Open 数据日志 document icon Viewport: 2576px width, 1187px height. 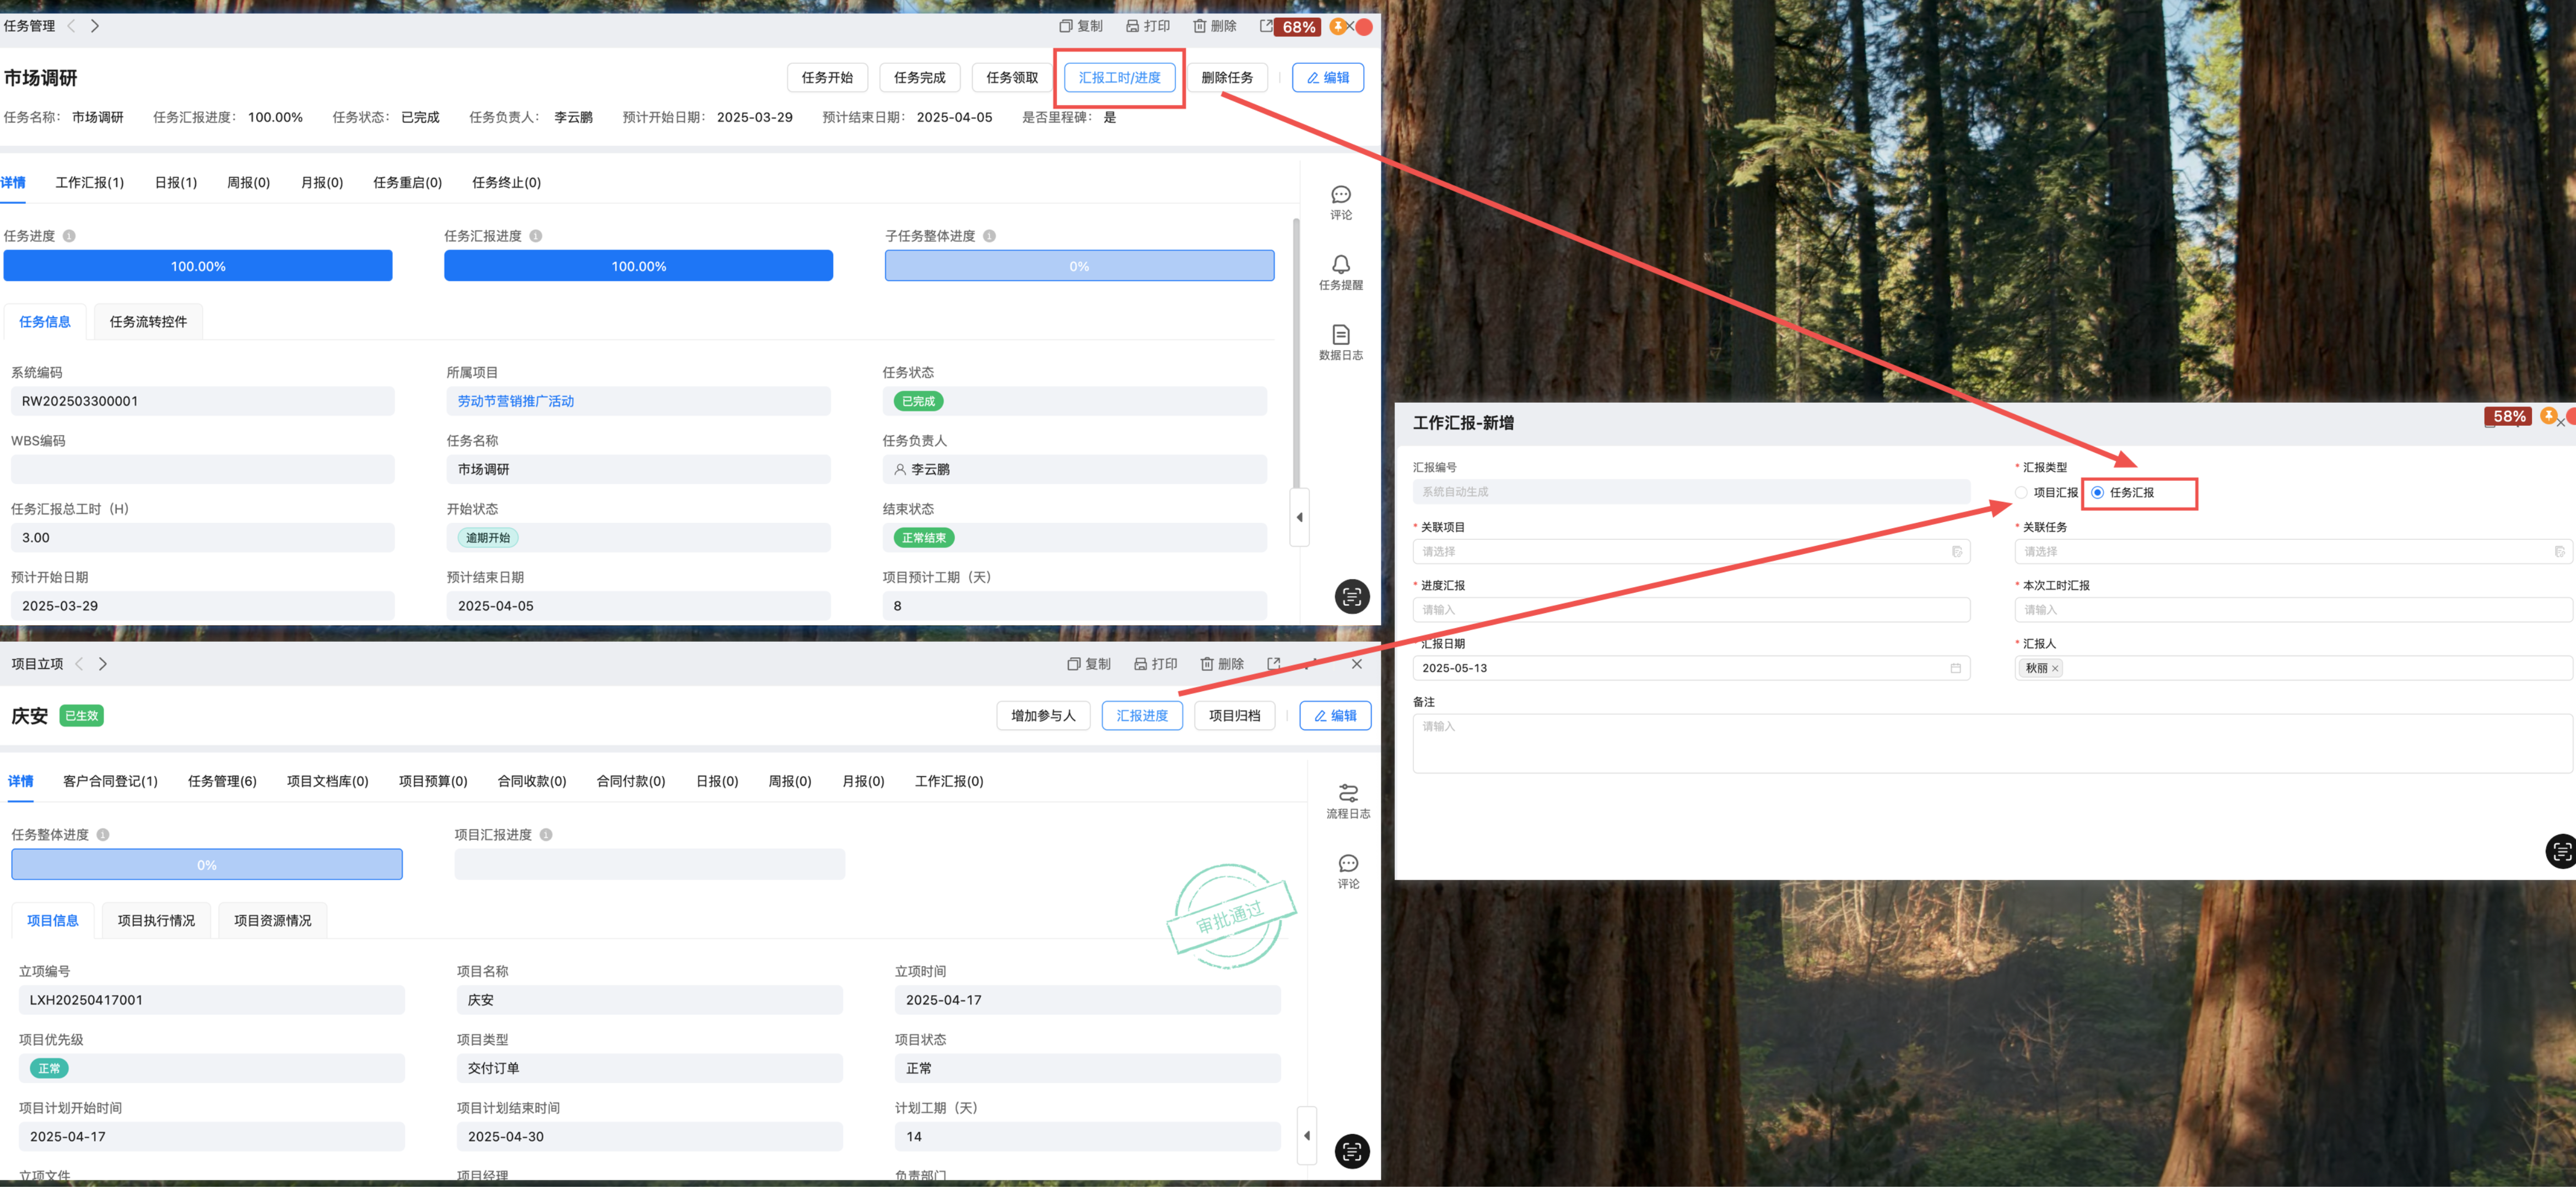point(1341,334)
